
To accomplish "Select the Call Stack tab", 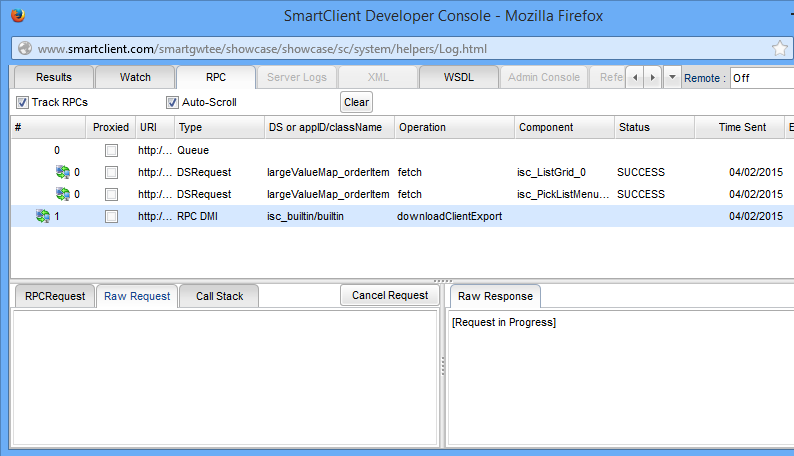I will click(x=218, y=296).
